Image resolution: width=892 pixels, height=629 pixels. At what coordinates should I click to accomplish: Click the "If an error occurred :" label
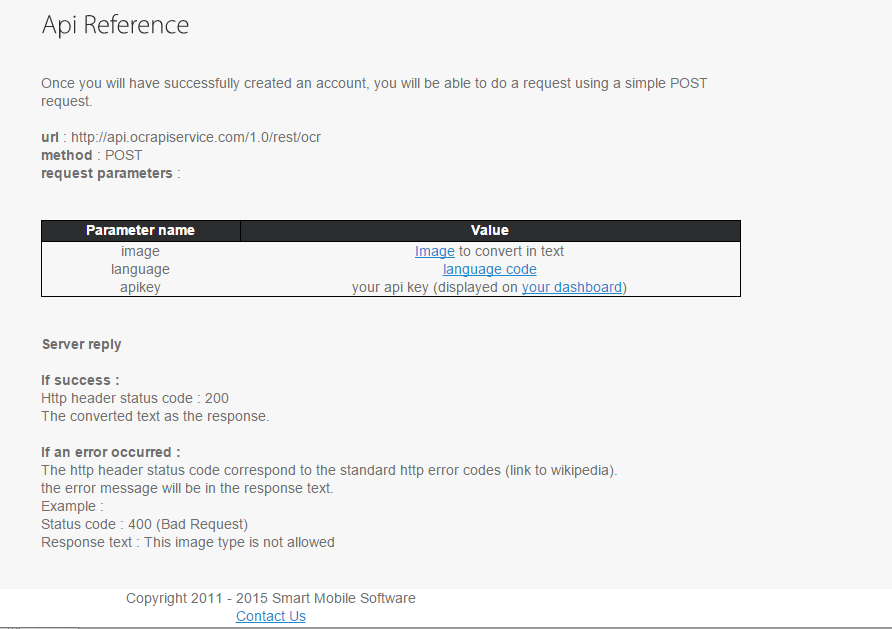(110, 453)
